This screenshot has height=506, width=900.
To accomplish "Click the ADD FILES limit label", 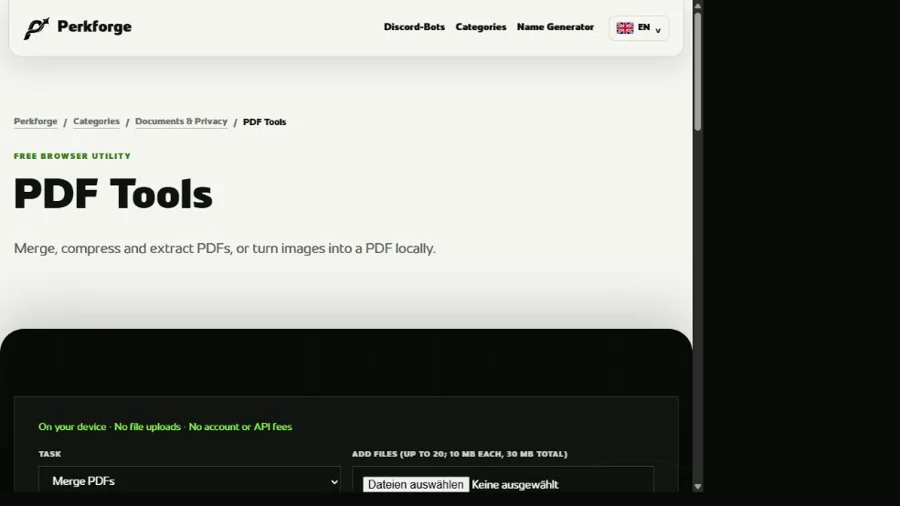I will [459, 454].
